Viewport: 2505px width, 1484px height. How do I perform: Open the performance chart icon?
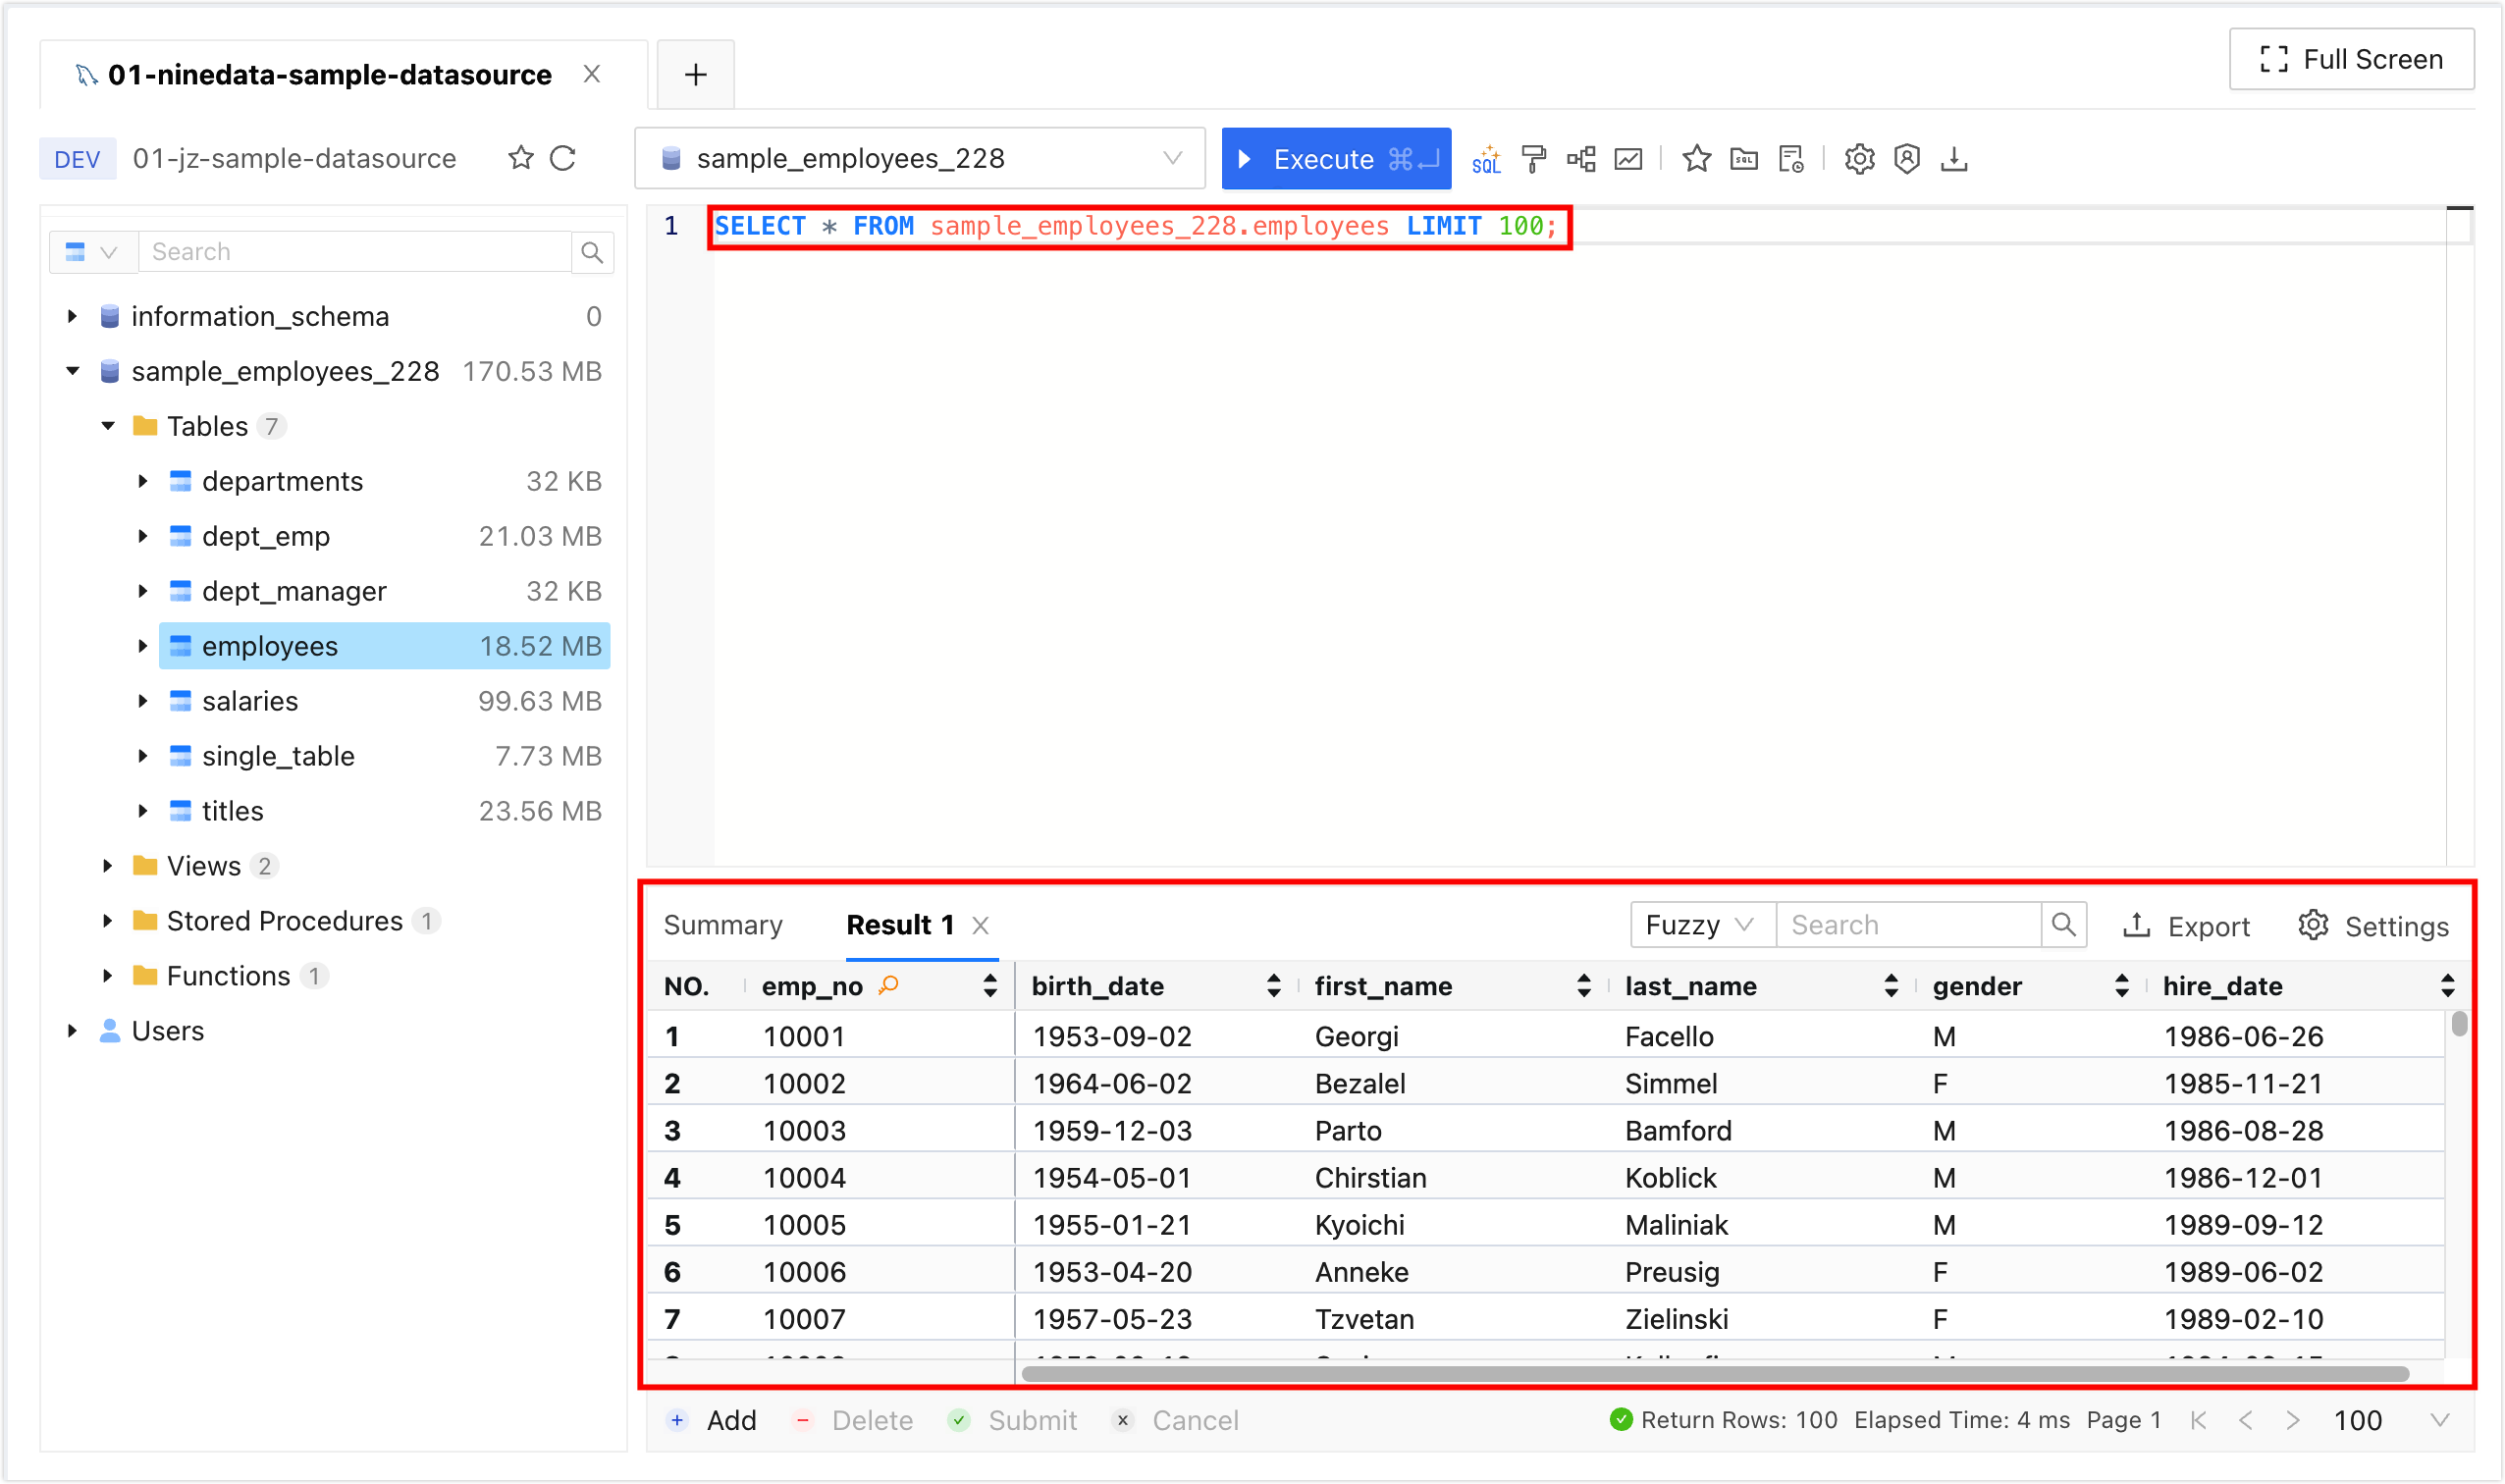[1628, 159]
